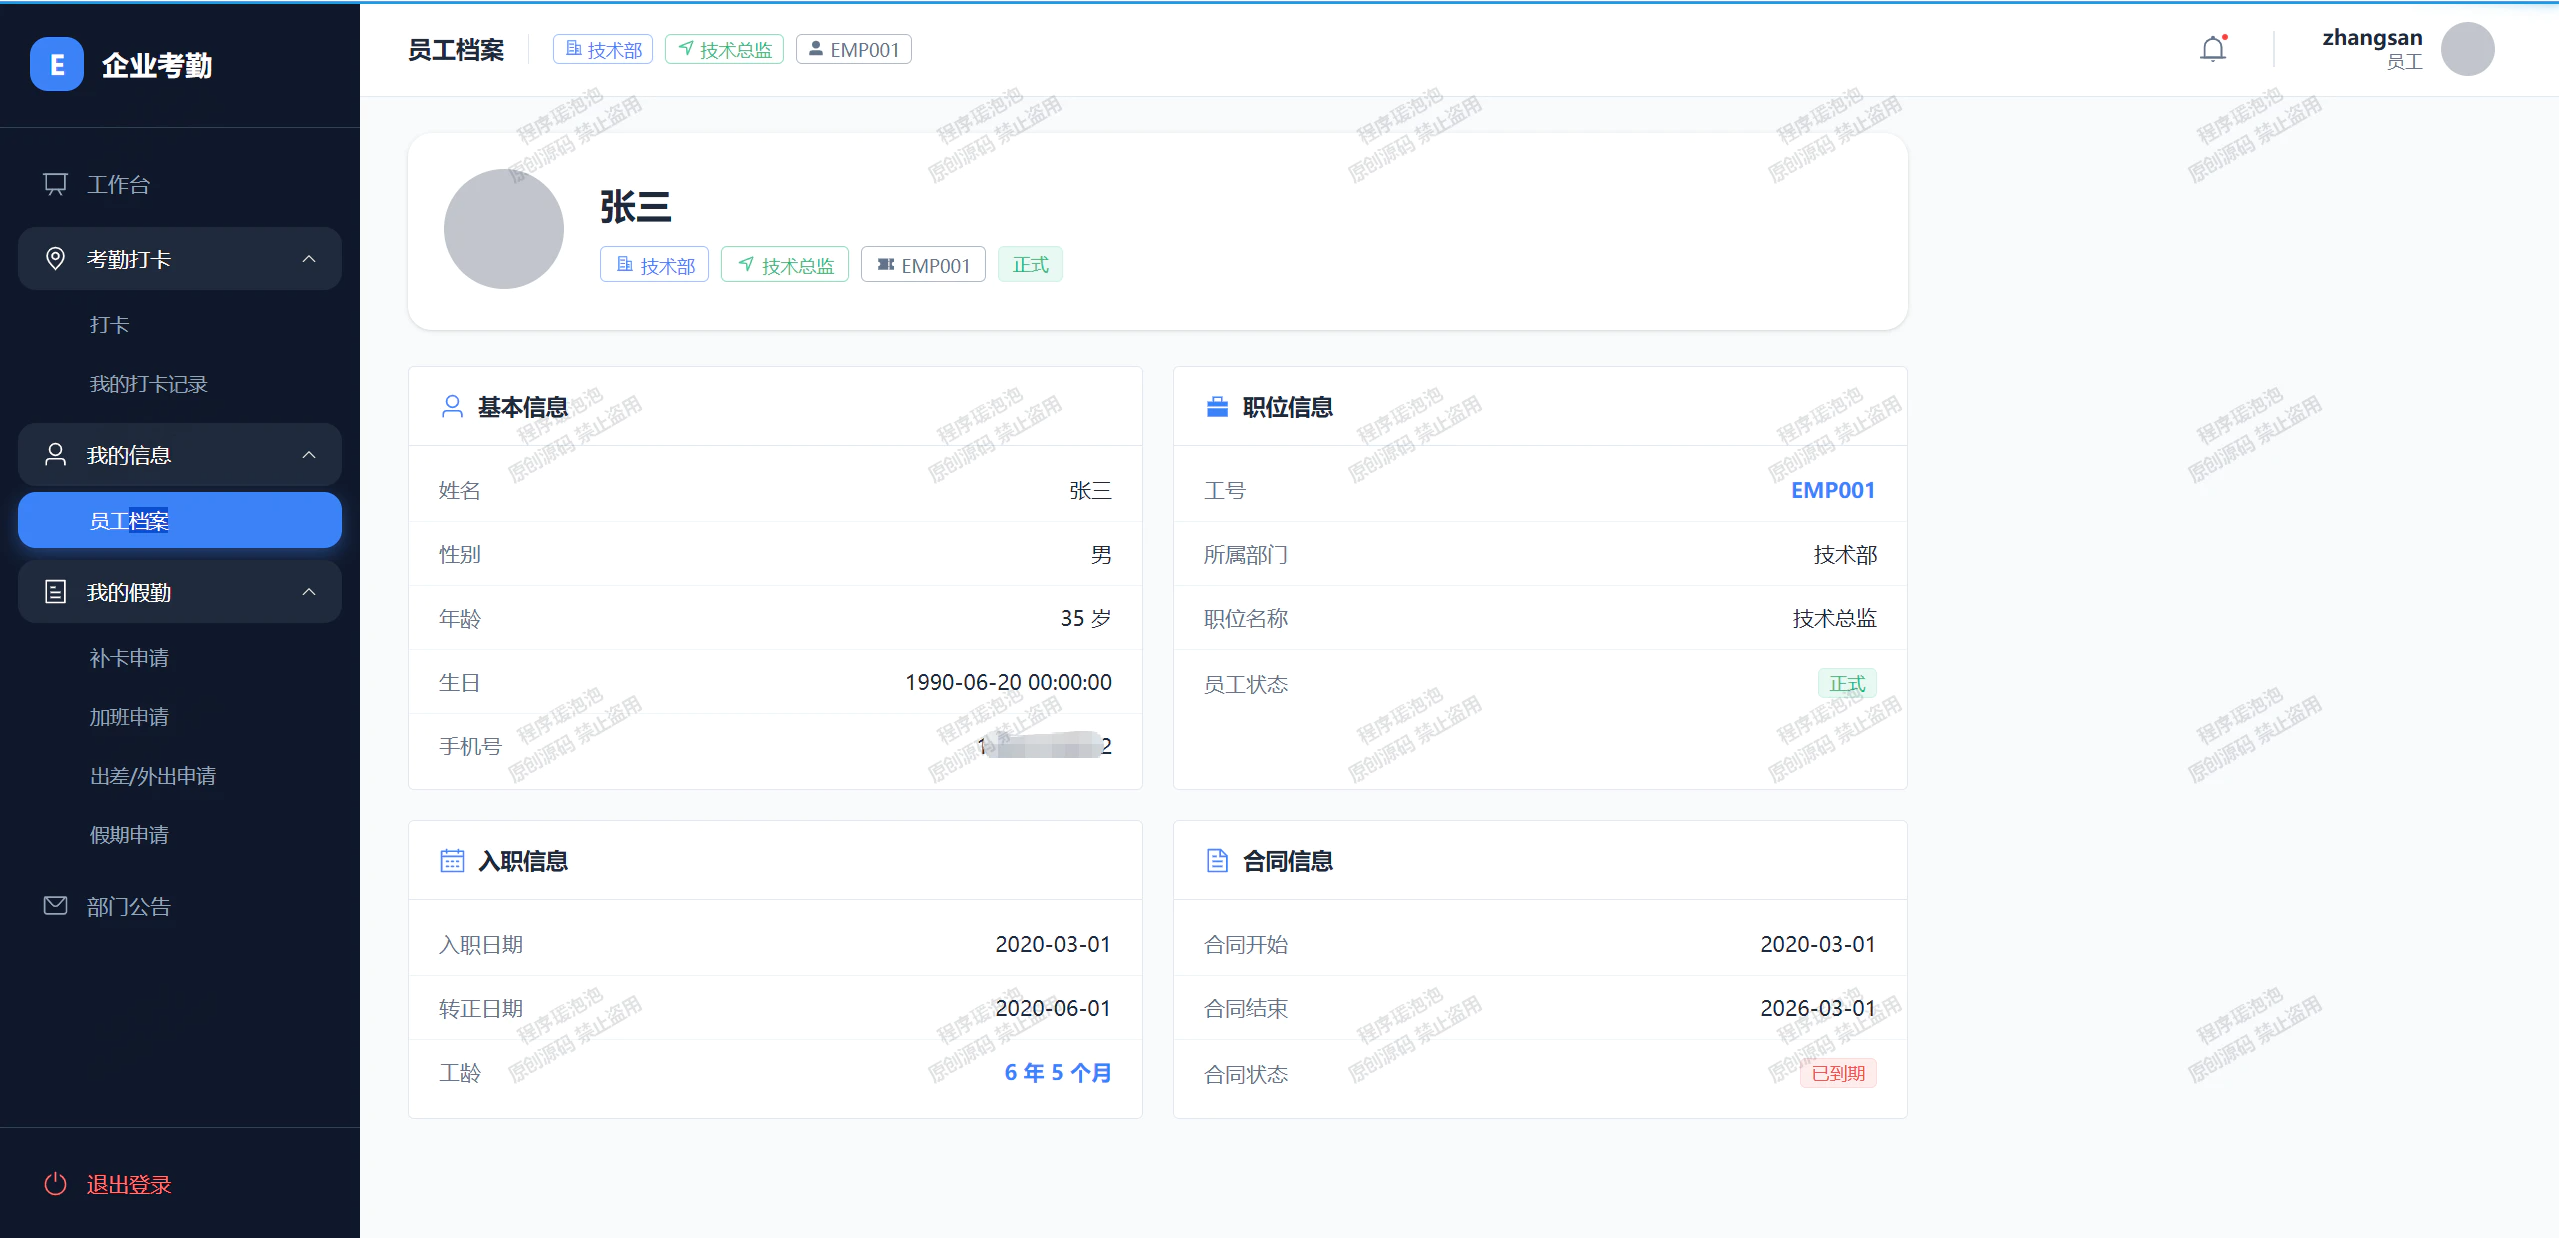The width and height of the screenshot is (2559, 1238).
Task: Click the birthday value 1990-06-20 00:00:00
Action: [x=1008, y=682]
